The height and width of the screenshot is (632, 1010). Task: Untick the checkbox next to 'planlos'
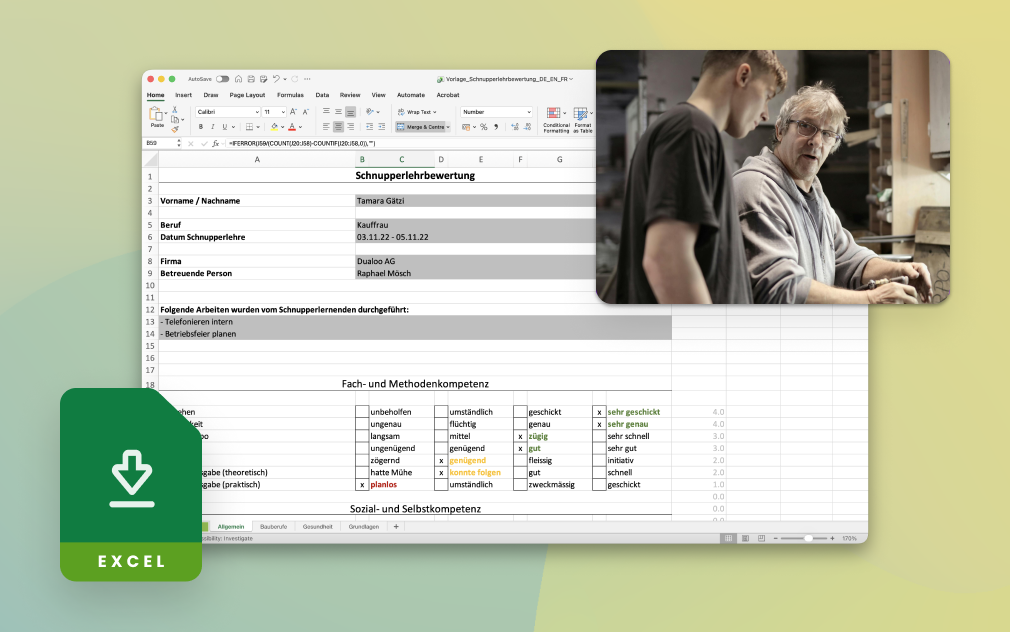pos(362,484)
